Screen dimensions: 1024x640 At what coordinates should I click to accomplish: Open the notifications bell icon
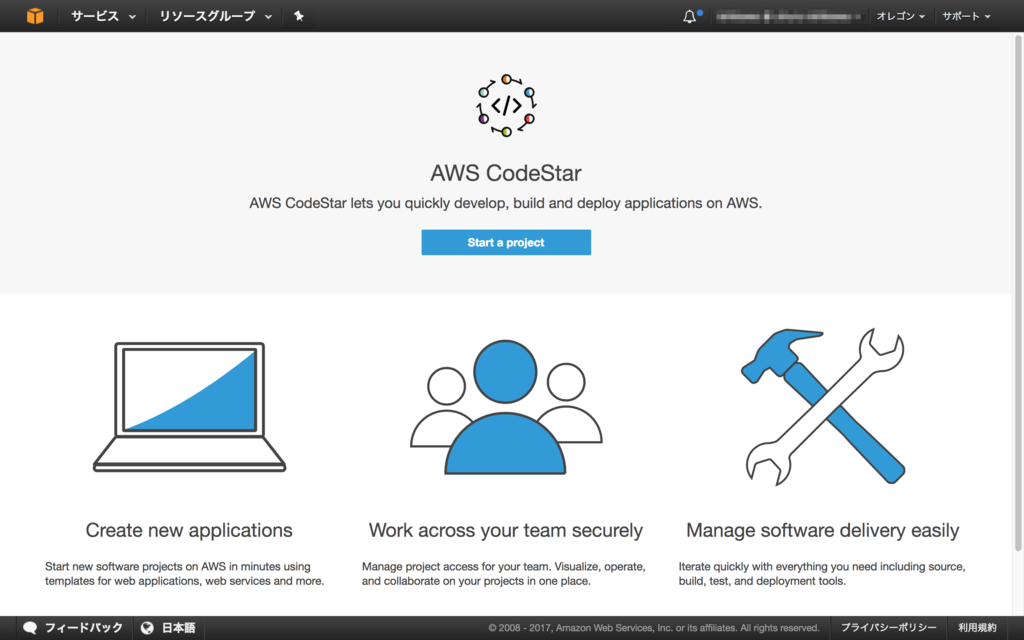coord(690,16)
